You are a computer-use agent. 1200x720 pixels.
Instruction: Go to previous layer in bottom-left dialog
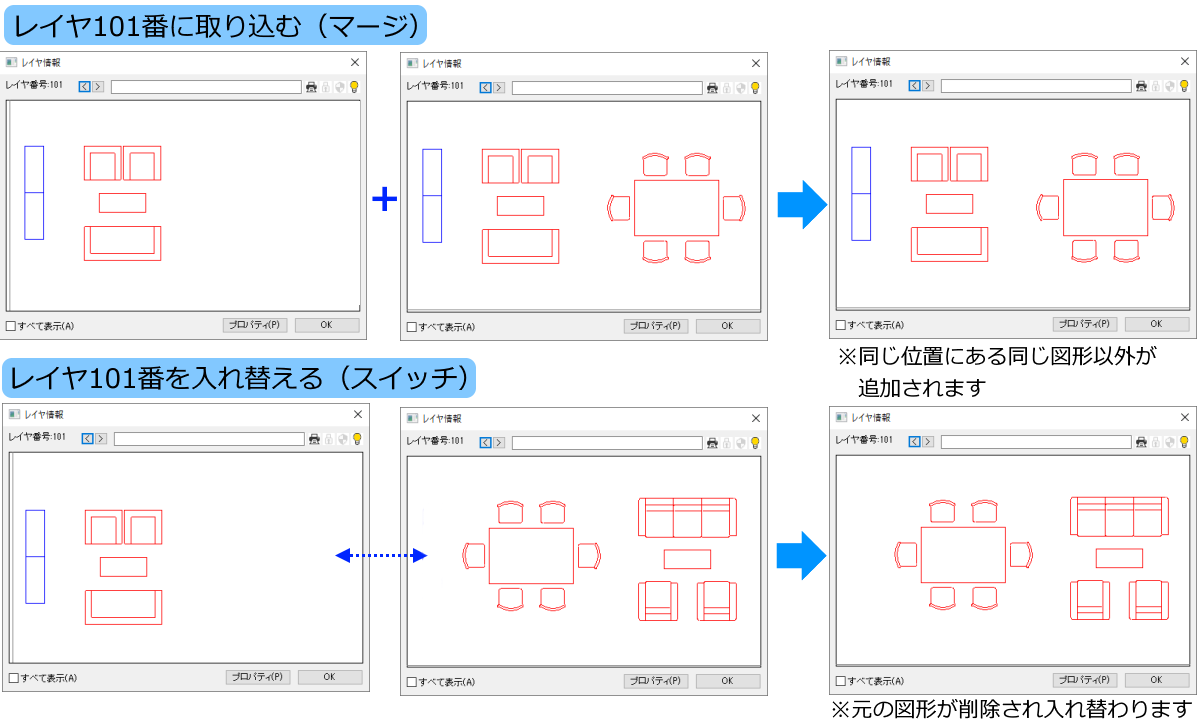[x=88, y=439]
